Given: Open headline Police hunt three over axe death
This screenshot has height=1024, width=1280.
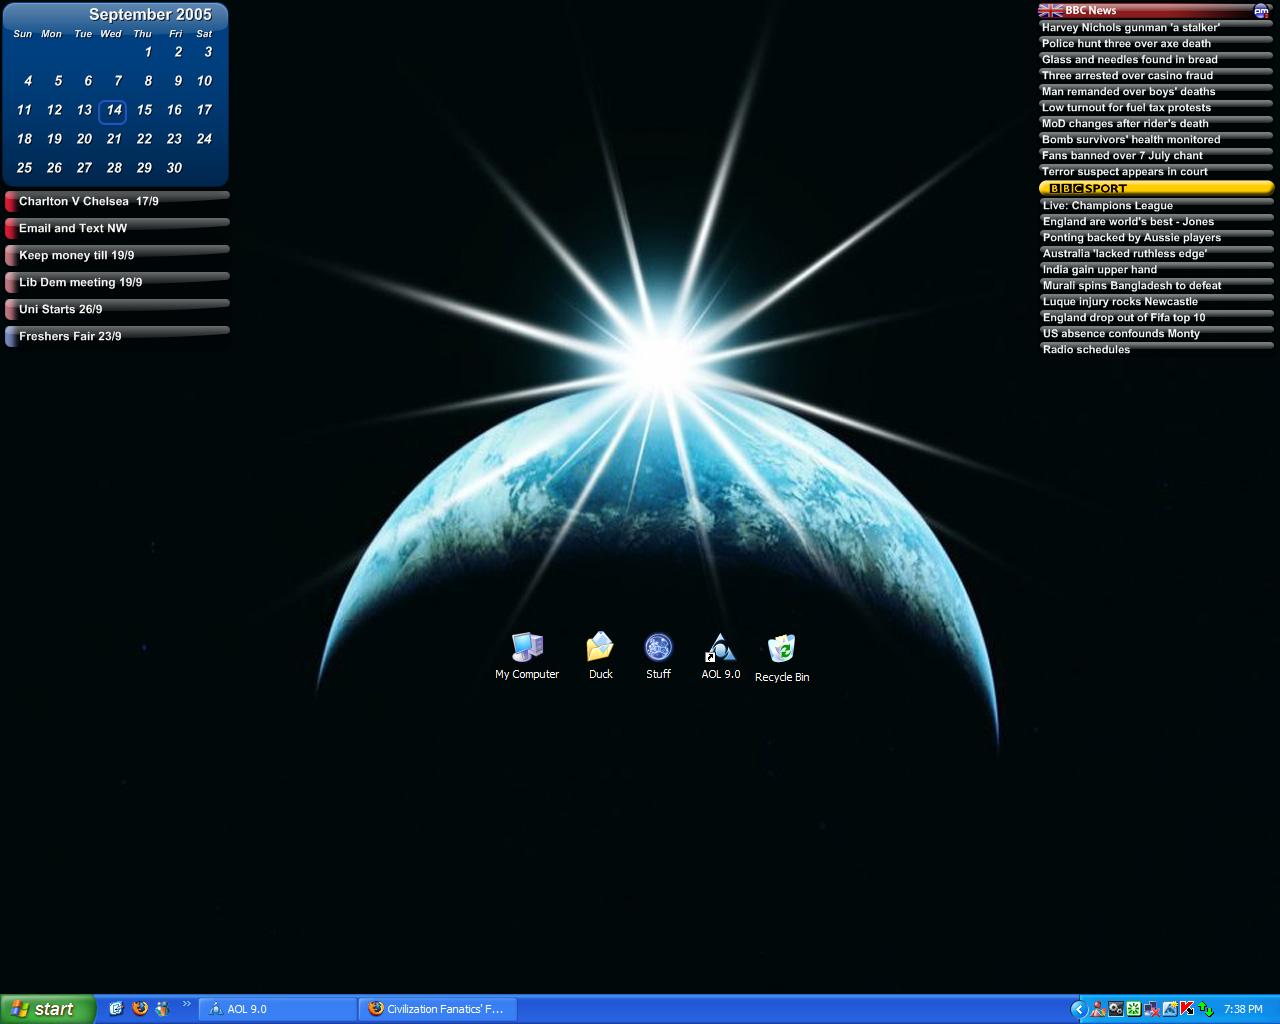Looking at the screenshot, I should pos(1155,44).
